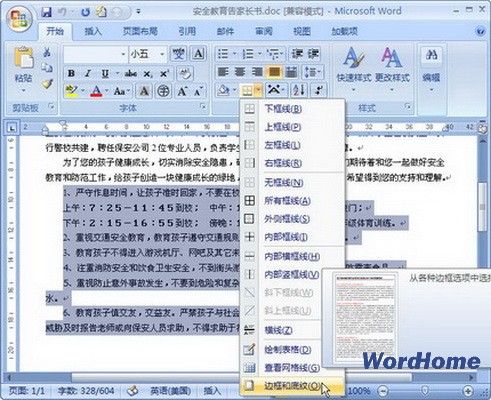Switch to the 插入 ribbon tab

click(93, 32)
